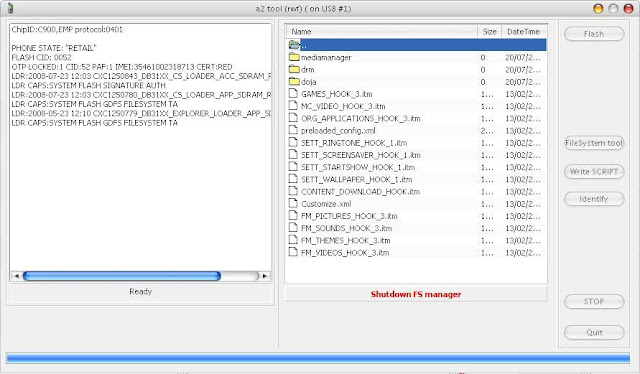Click the file icon of MC_VIDEO_HOOK_3.itm
Viewport: 640px width, 374px height.
pos(293,106)
